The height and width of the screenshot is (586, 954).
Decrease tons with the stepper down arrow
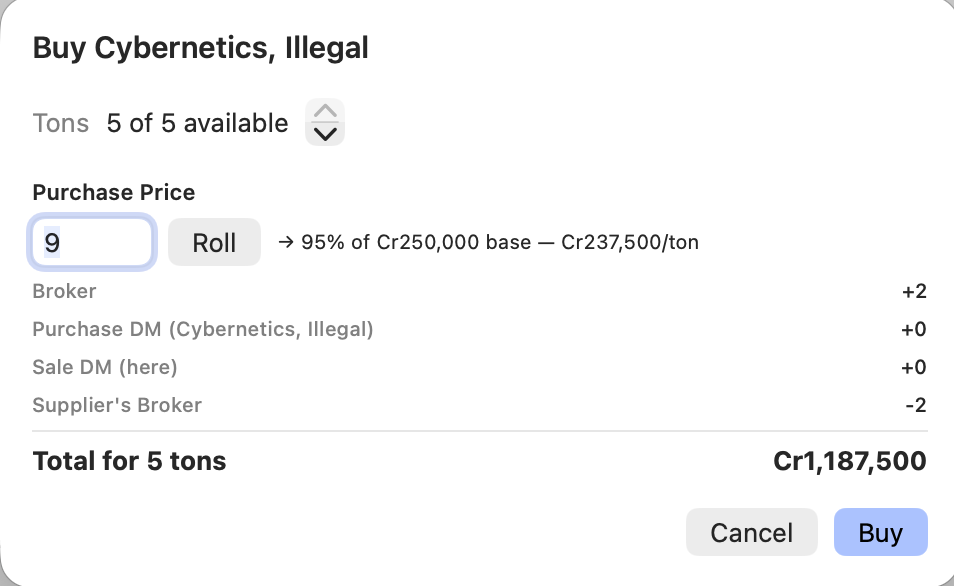pyautogui.click(x=325, y=134)
